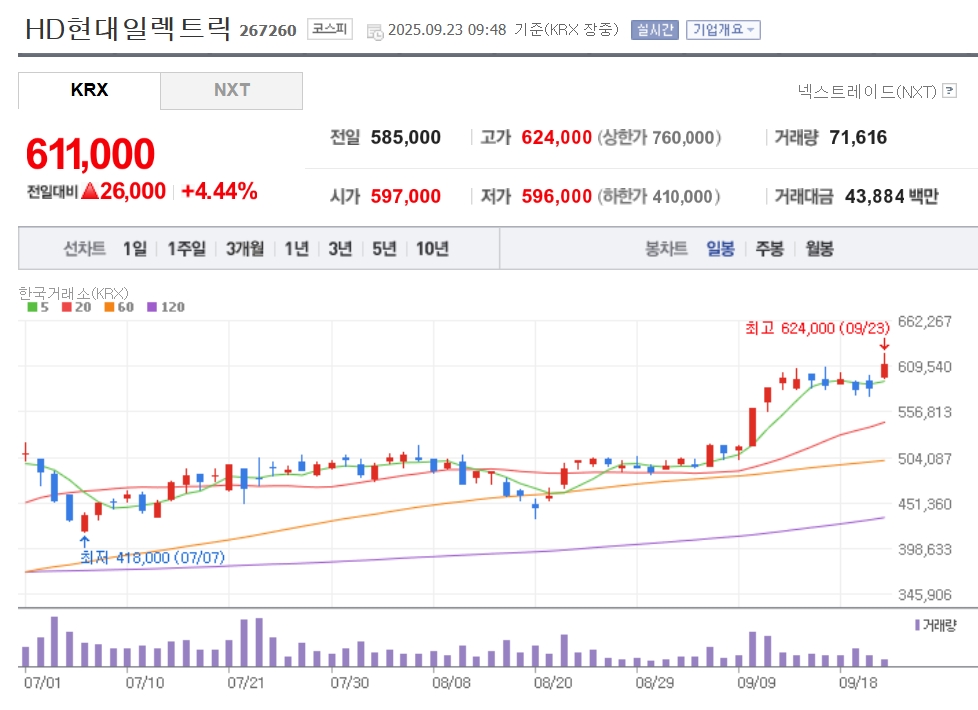Screen dimensions: 978x710
Task: Switch to the NXT tab
Action: (x=231, y=90)
